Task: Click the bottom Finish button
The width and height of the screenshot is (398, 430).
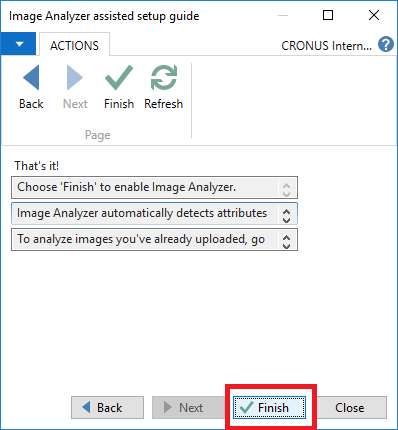Action: (x=269, y=407)
